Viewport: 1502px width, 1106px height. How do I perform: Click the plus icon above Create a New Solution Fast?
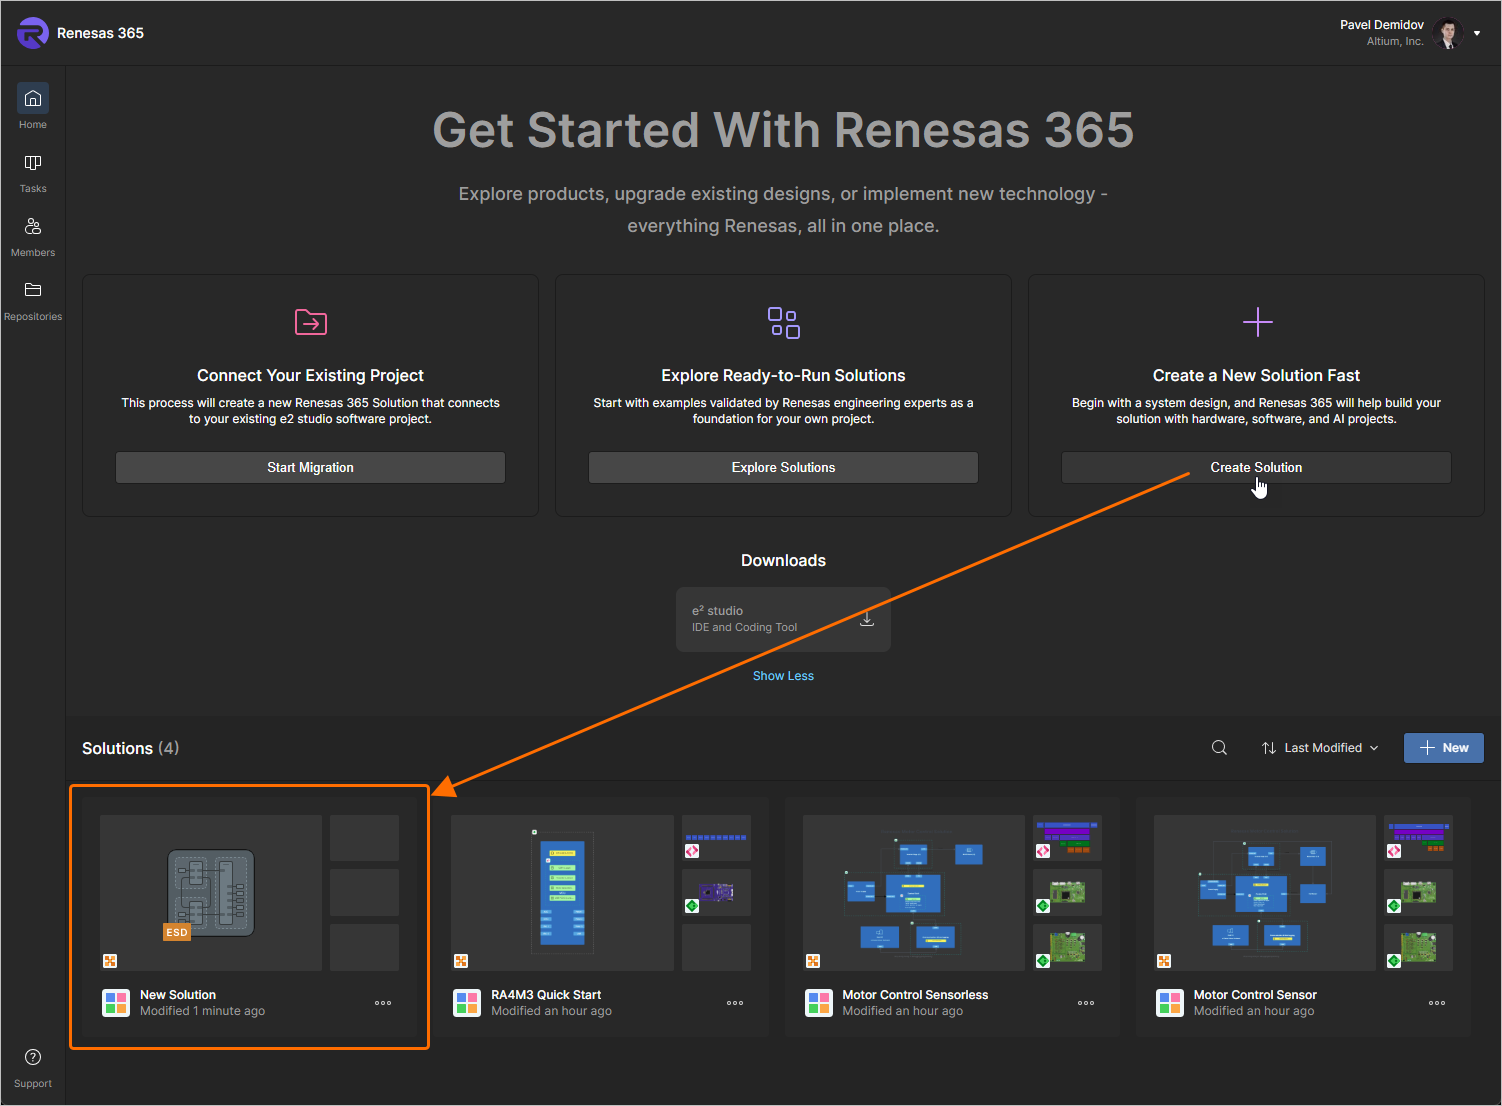(x=1257, y=322)
